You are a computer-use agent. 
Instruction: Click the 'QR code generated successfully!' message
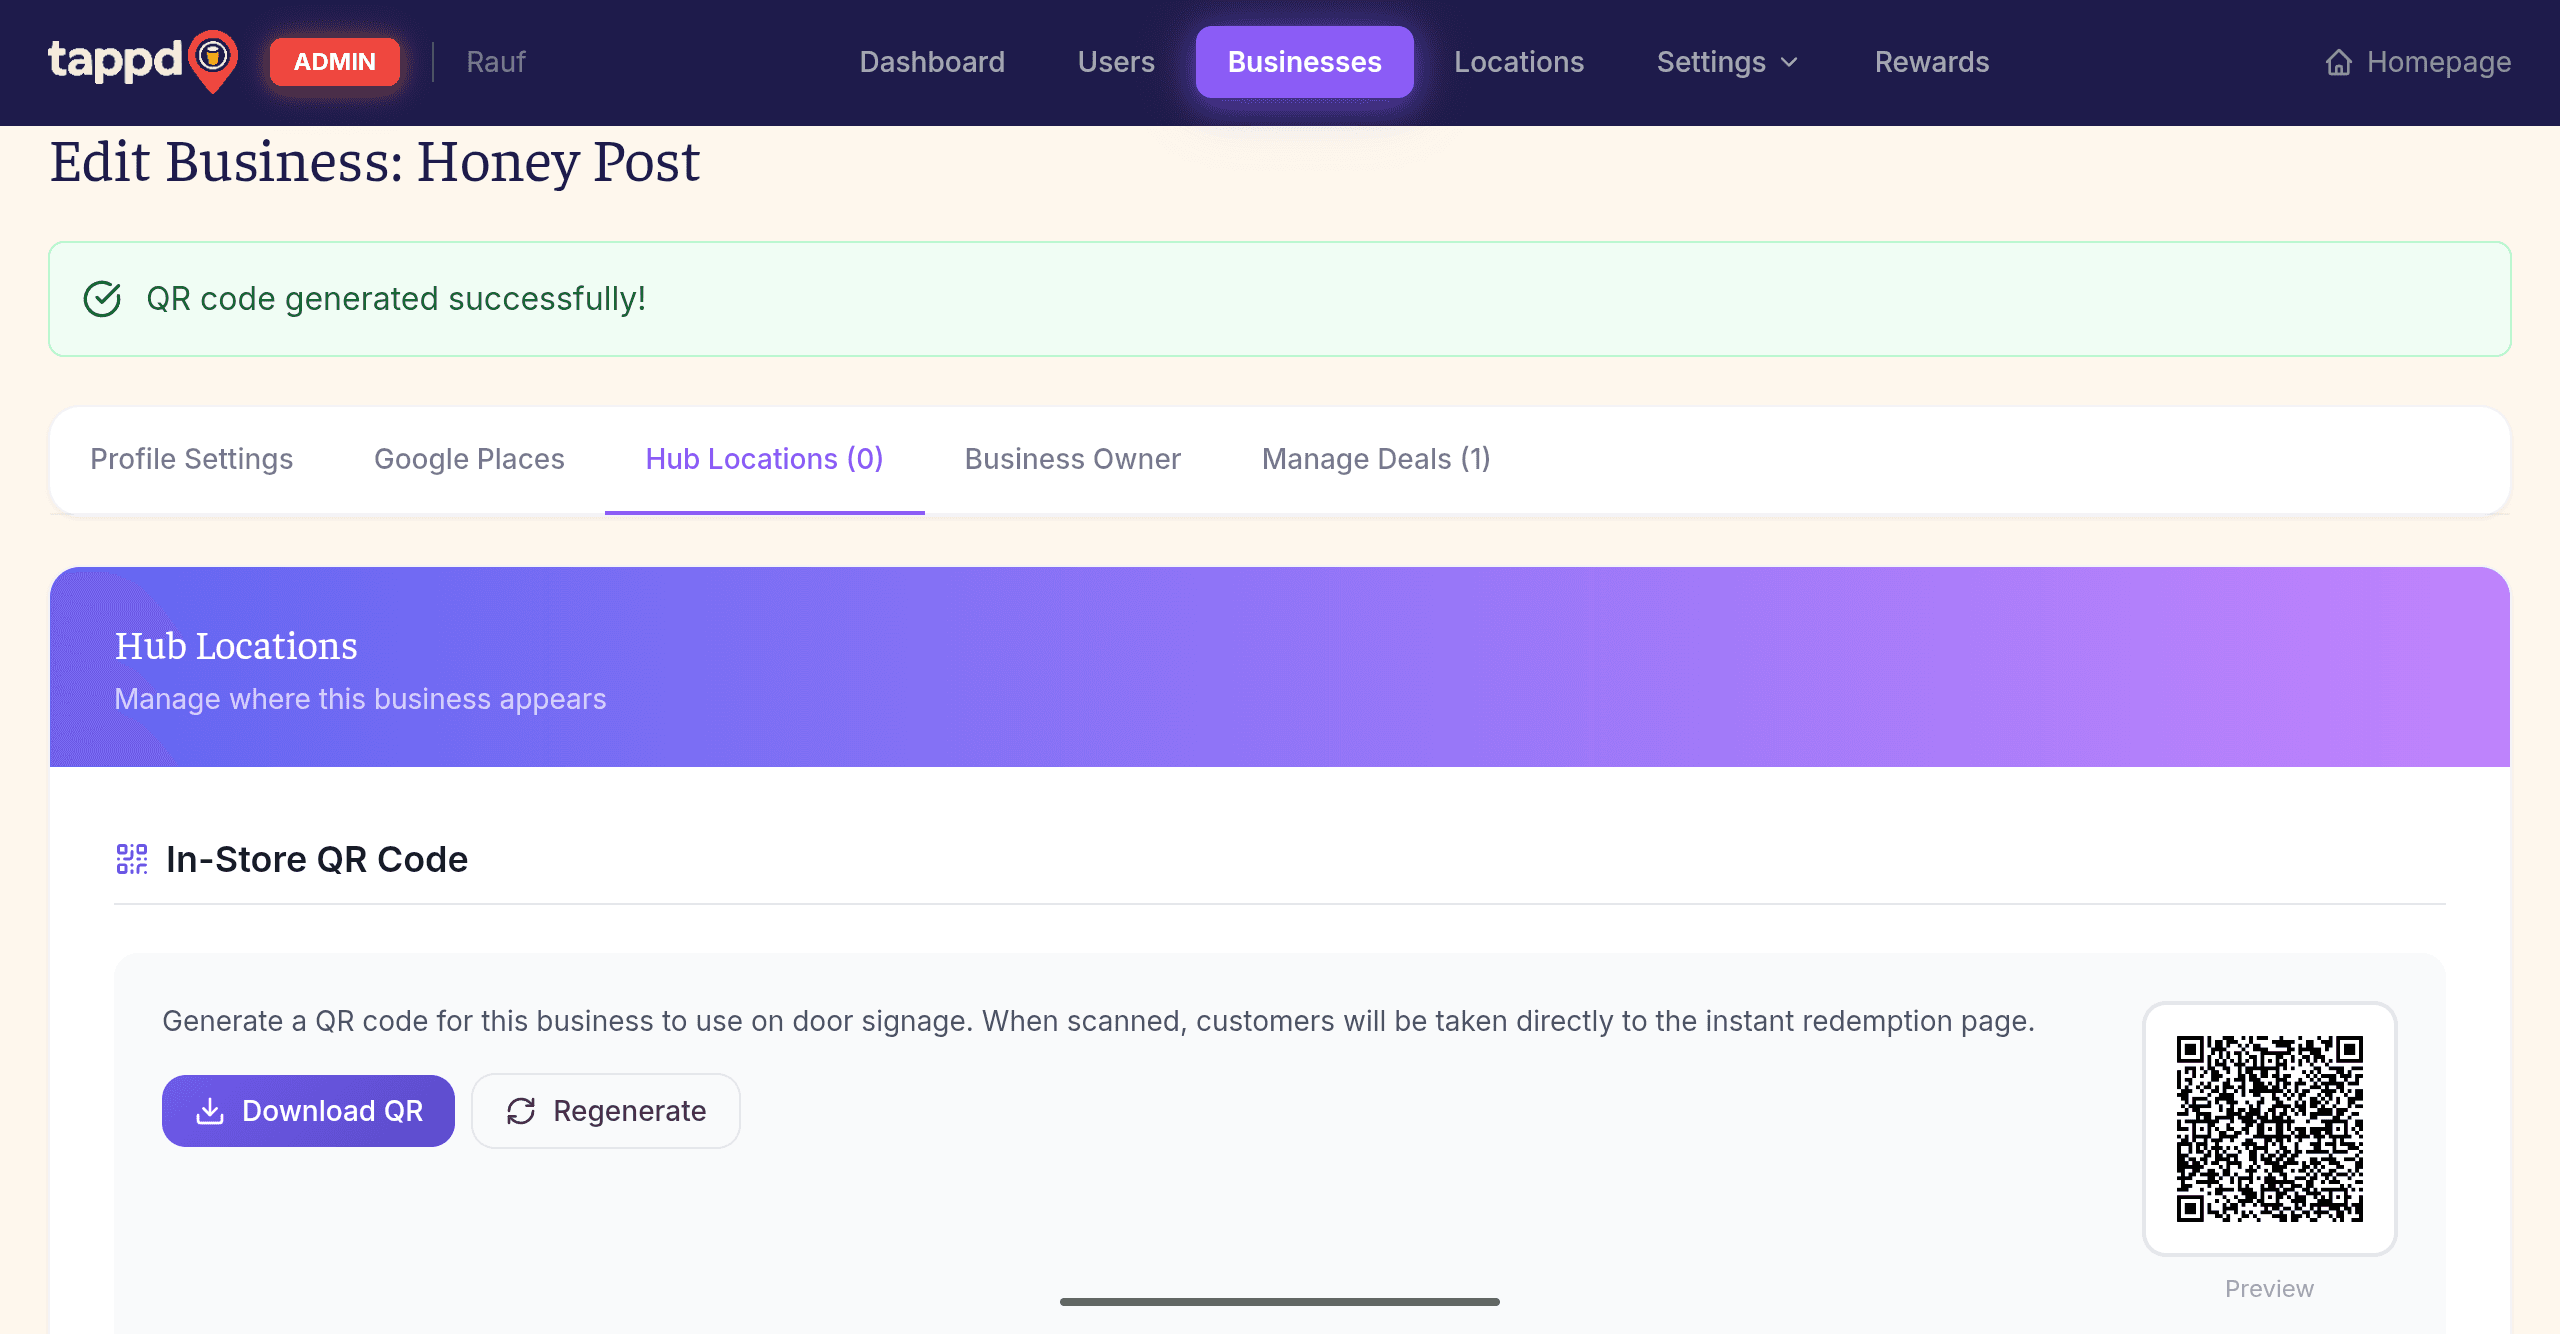[x=396, y=299]
